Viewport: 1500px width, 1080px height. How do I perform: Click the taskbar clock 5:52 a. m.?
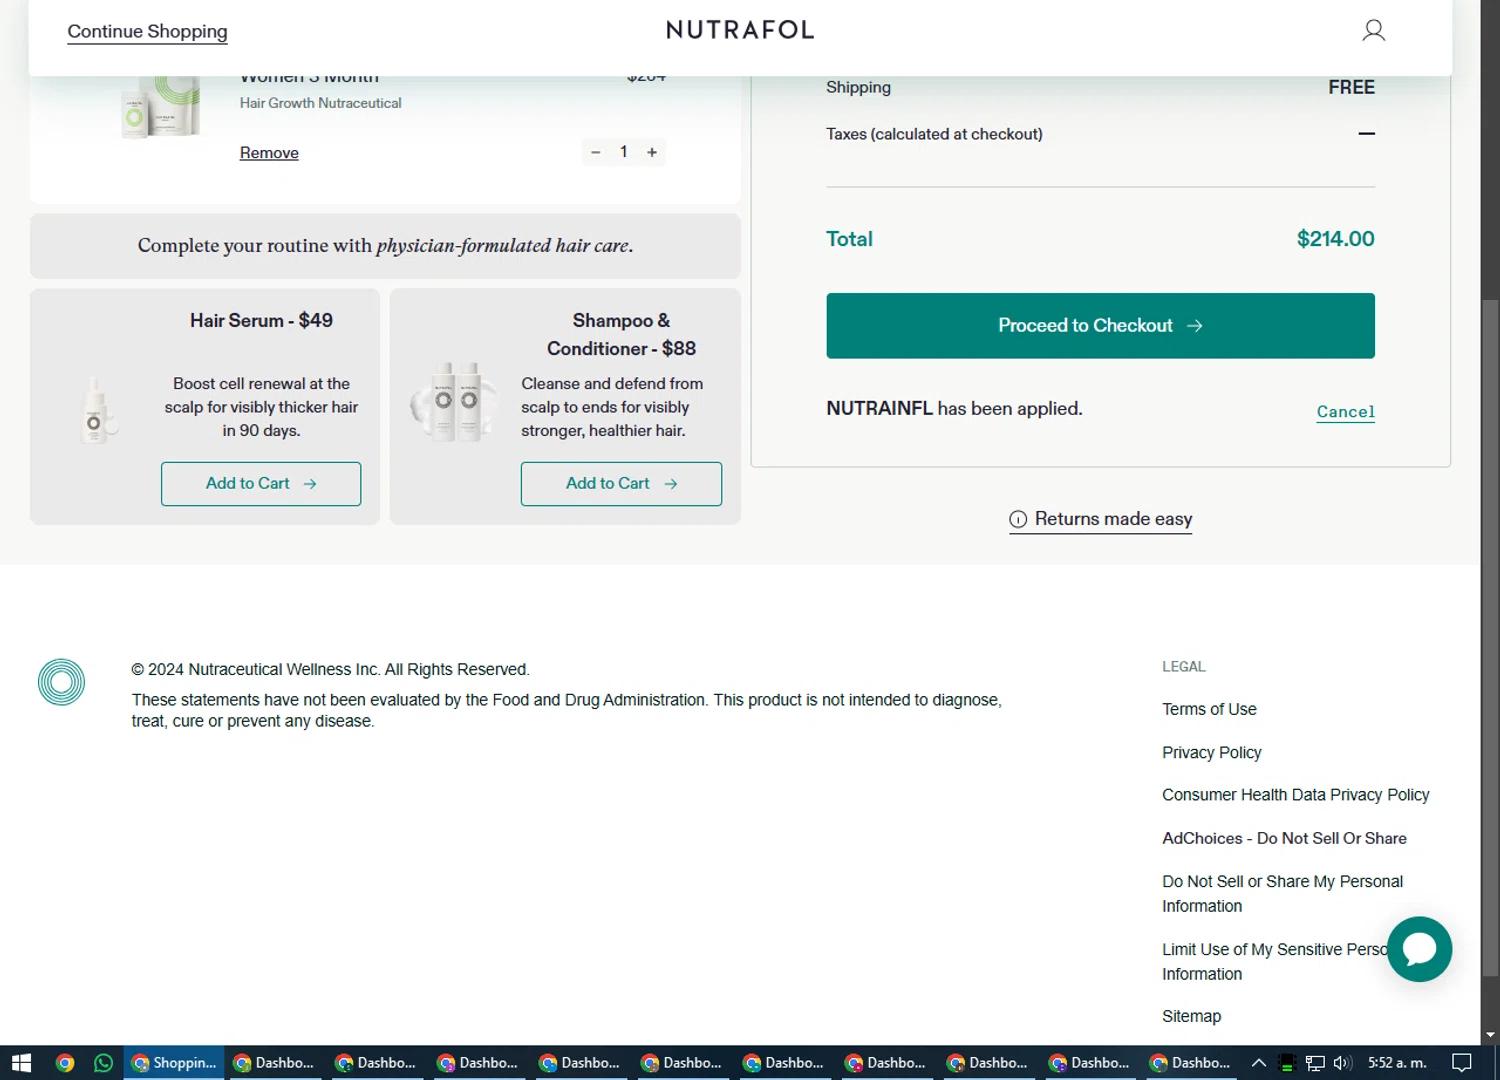point(1397,1063)
